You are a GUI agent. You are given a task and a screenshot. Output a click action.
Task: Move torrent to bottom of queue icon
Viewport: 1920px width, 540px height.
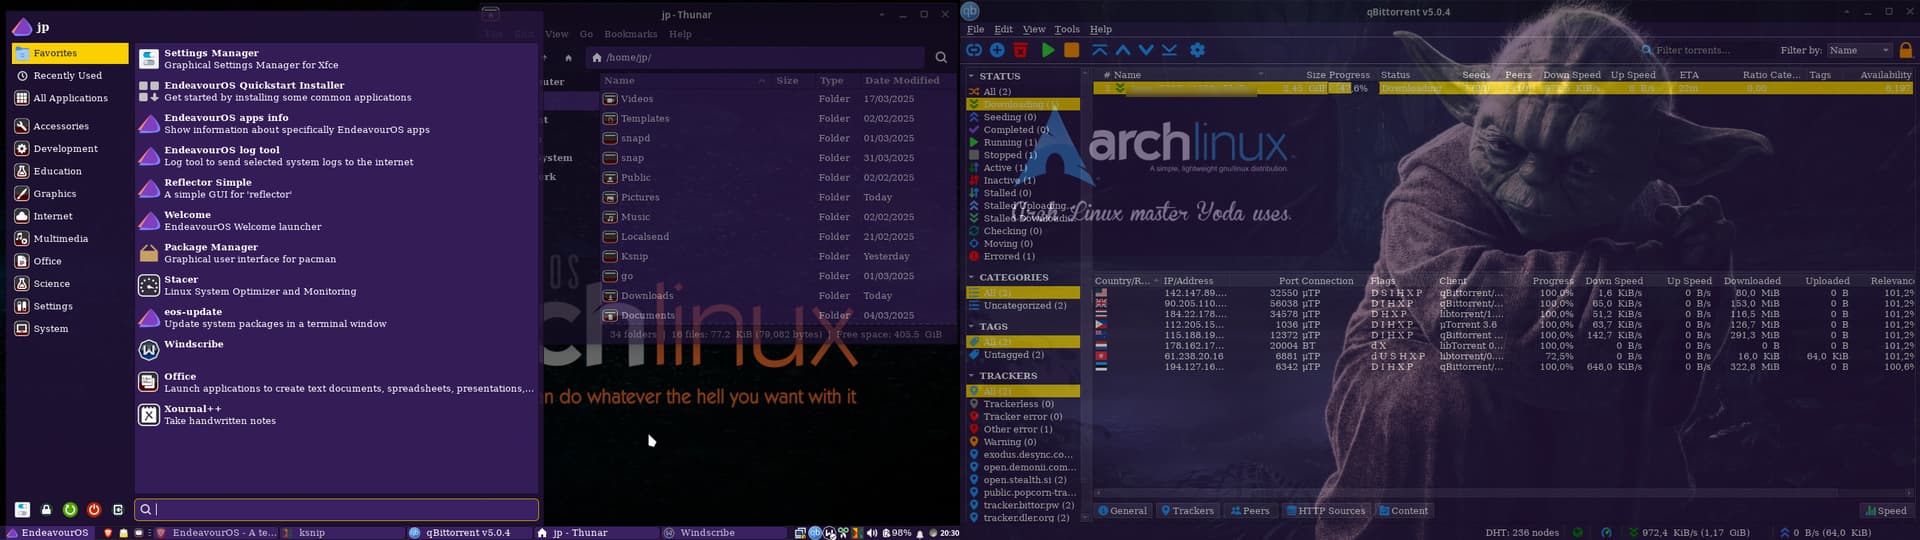pyautogui.click(x=1169, y=50)
